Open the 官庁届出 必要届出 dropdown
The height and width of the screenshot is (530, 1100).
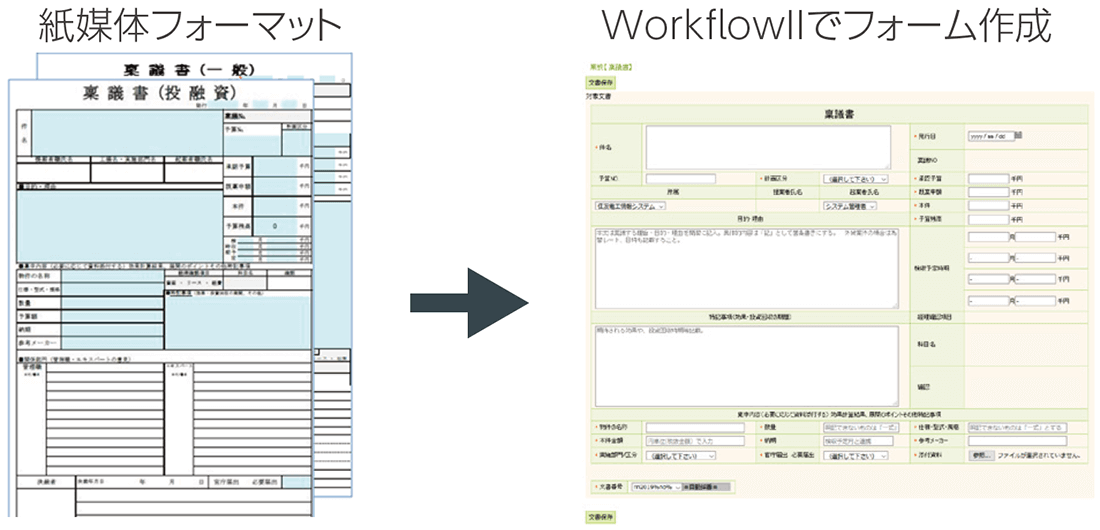pyautogui.click(x=856, y=456)
